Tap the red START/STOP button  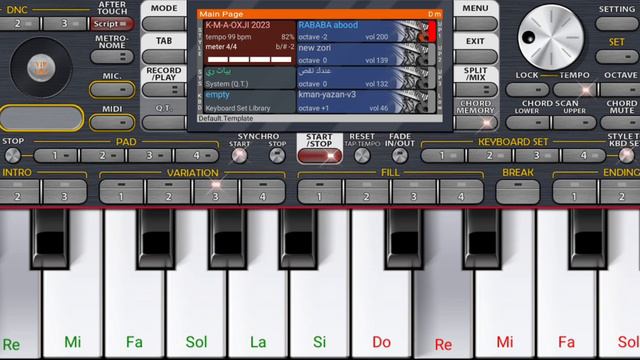click(x=320, y=156)
